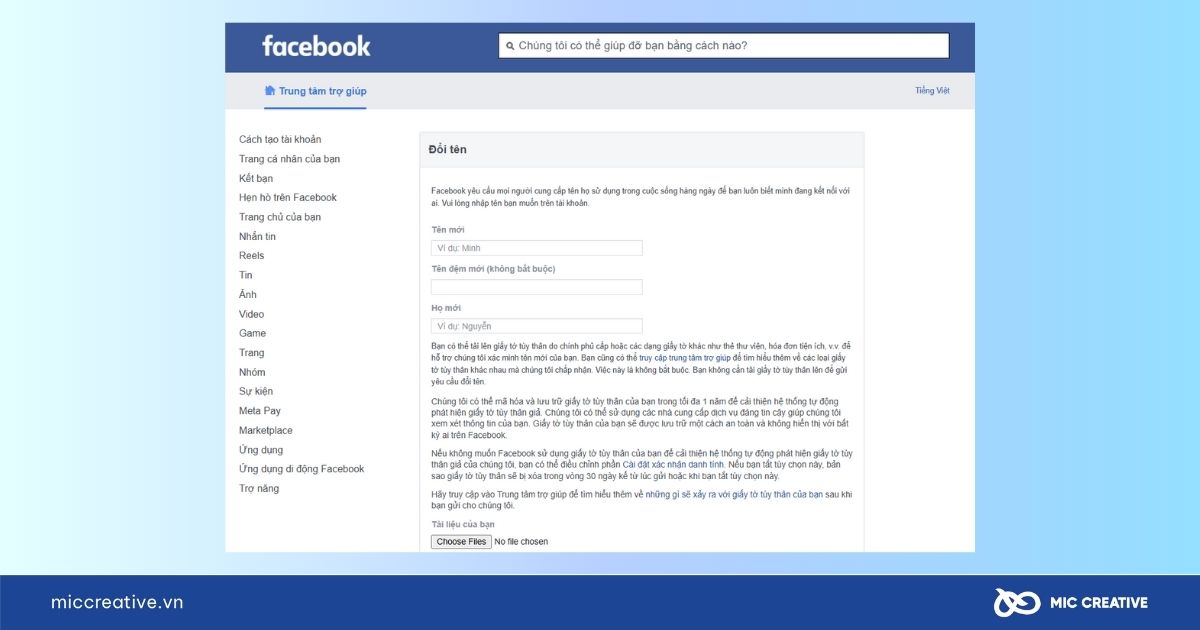This screenshot has width=1200, height=630.
Task: Open the Trang help topic
Action: pos(252,352)
